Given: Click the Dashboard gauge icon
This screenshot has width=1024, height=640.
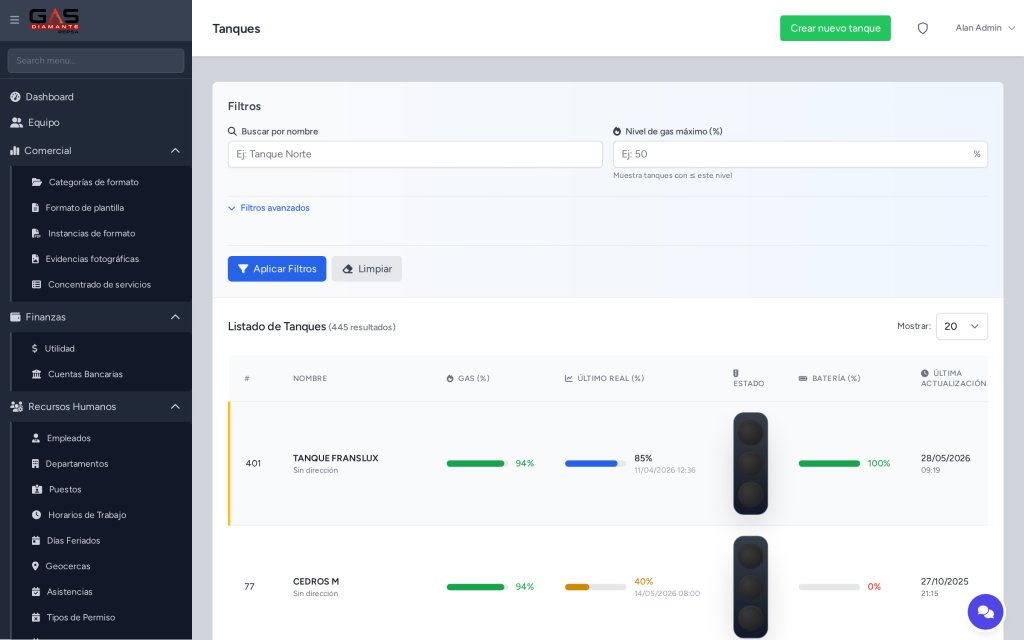Looking at the screenshot, I should (15, 97).
